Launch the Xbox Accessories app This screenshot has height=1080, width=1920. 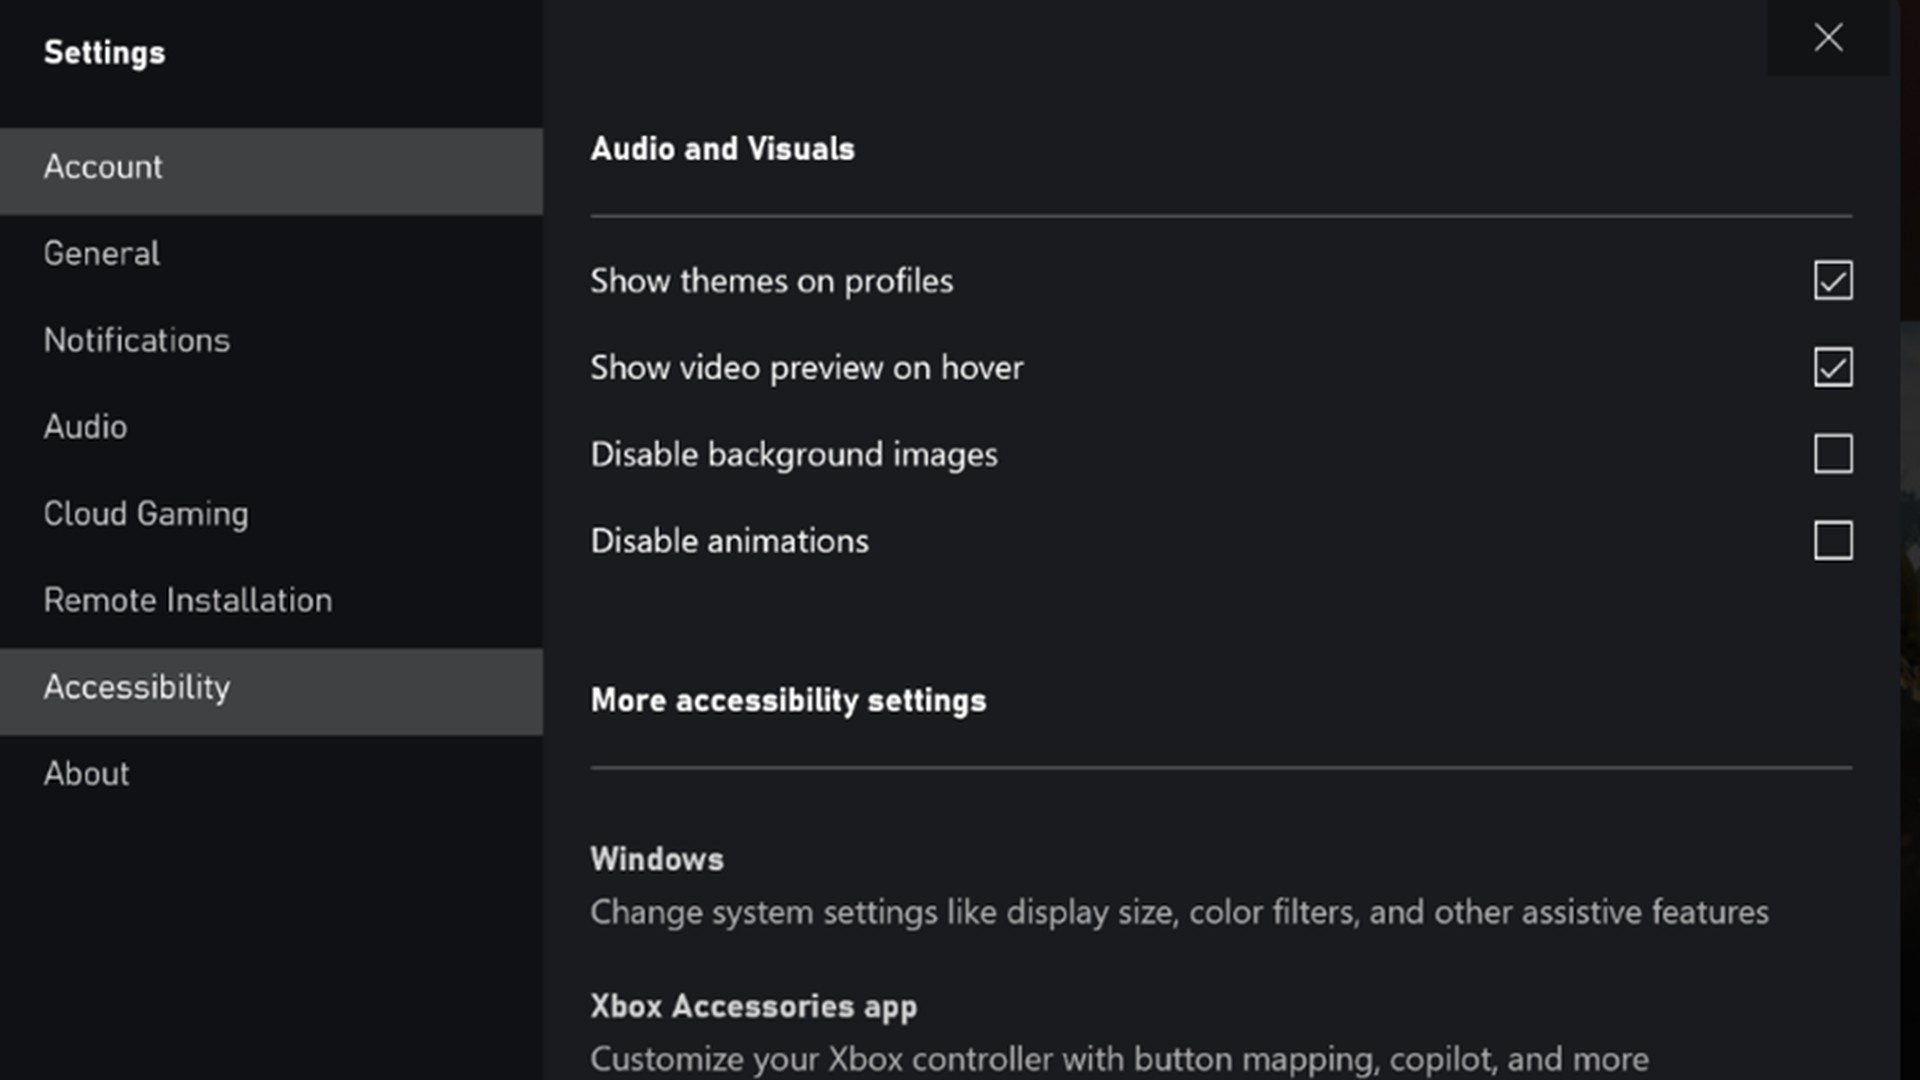point(754,1006)
